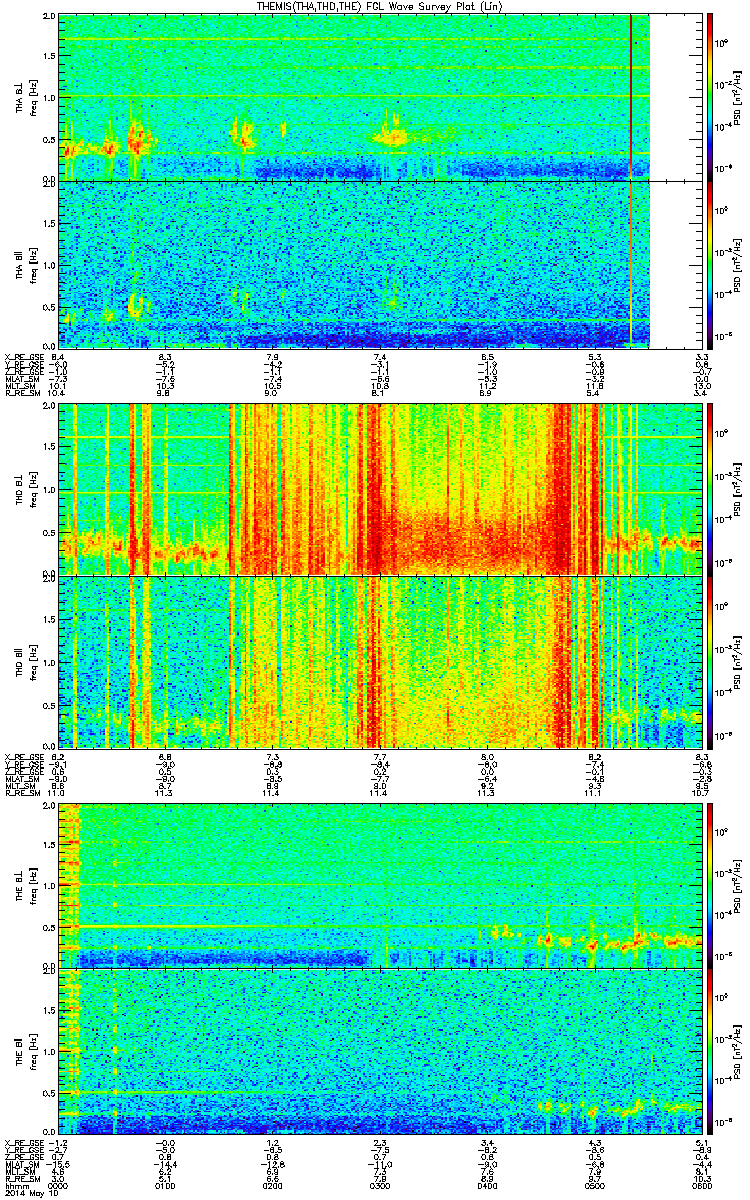
Task: Click the color bar beside the THA Bll panel
Action: pyautogui.click(x=709, y=264)
